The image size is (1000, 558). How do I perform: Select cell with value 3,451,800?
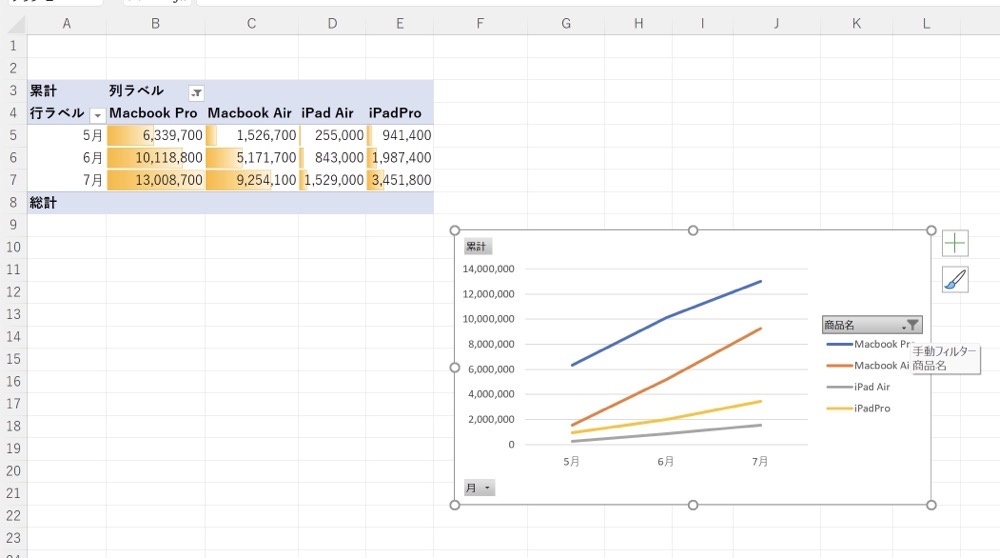[399, 180]
